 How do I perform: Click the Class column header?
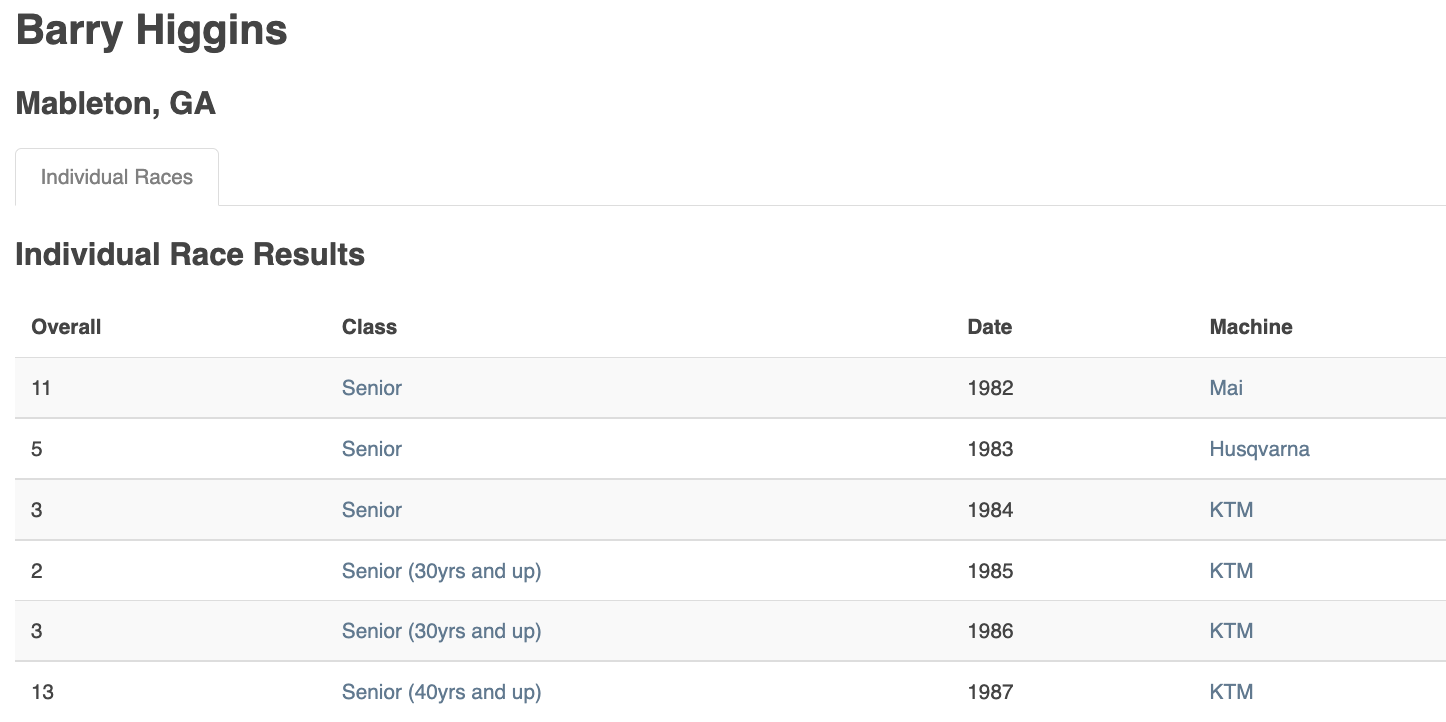coord(369,327)
